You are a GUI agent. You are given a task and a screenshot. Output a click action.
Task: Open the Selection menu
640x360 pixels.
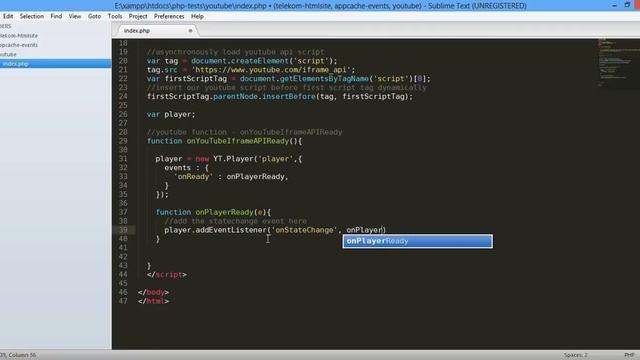(31, 16)
